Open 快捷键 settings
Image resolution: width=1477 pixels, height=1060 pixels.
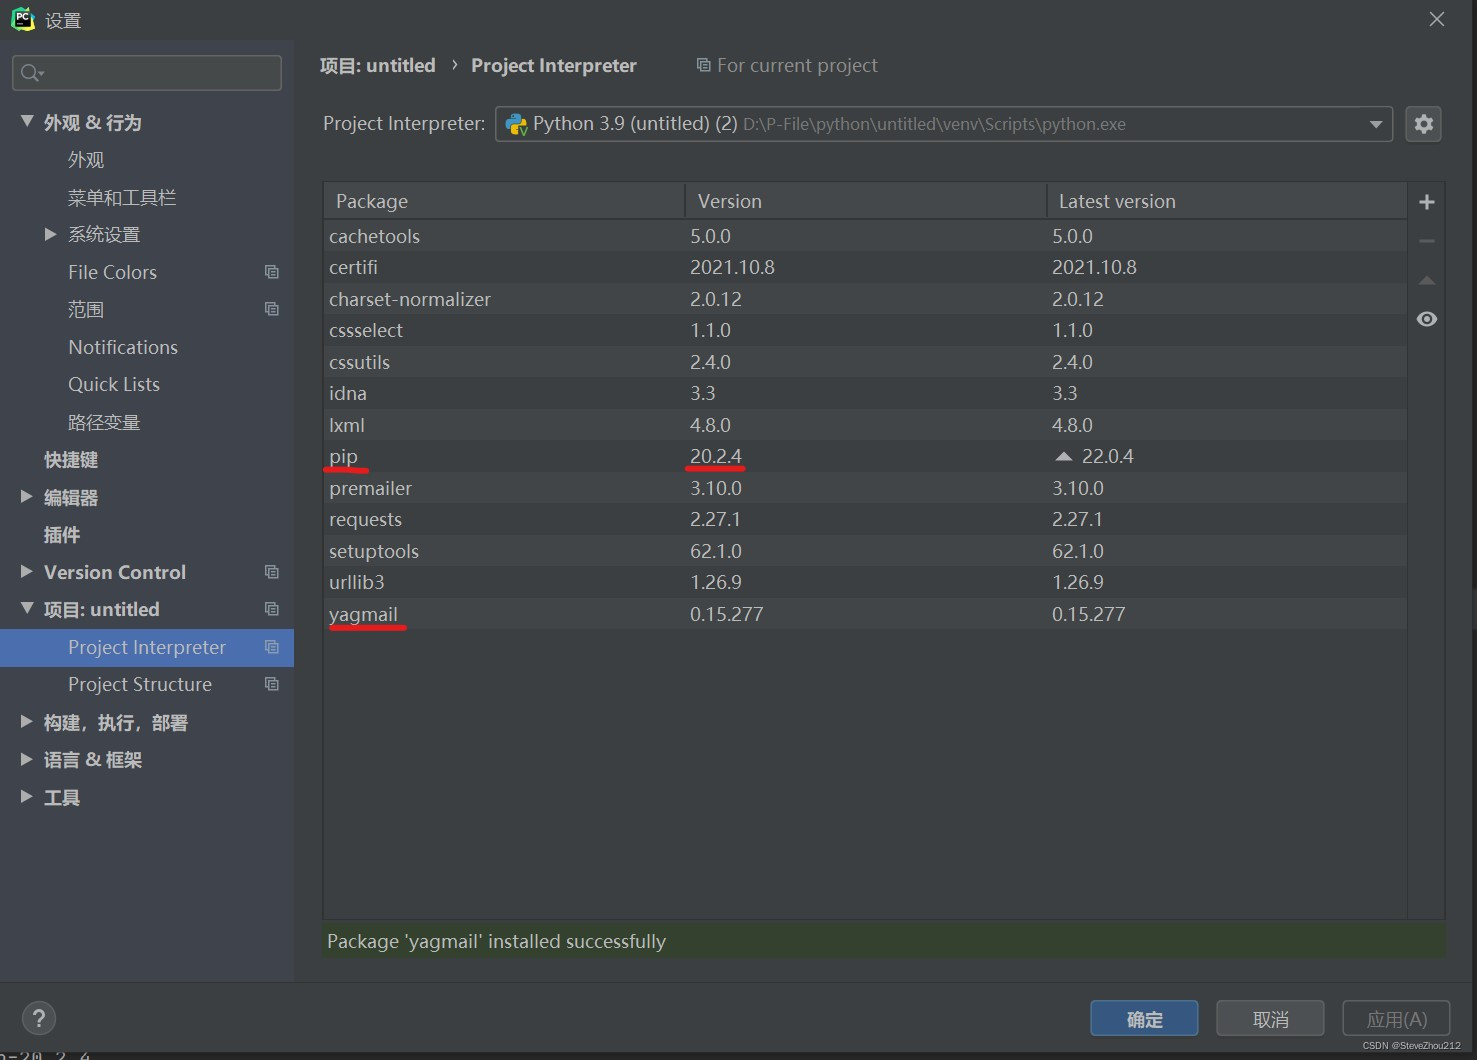pos(71,460)
